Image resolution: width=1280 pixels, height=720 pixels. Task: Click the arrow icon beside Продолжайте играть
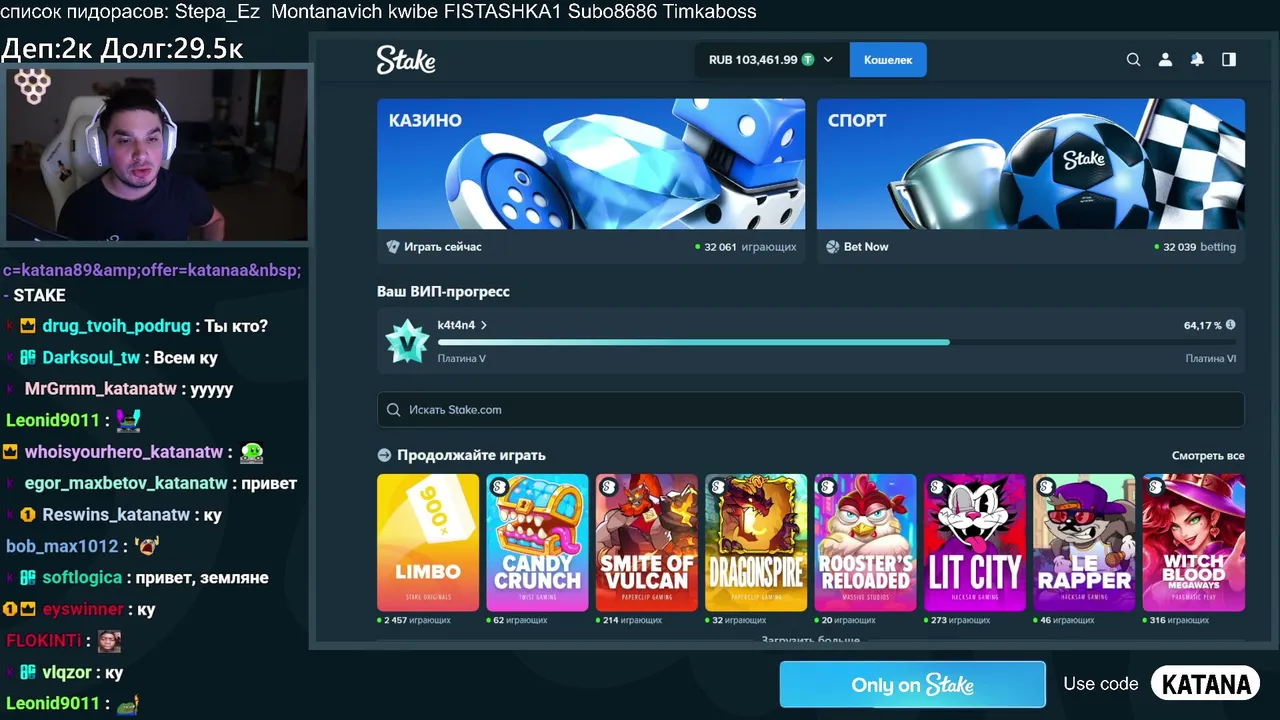click(x=384, y=455)
